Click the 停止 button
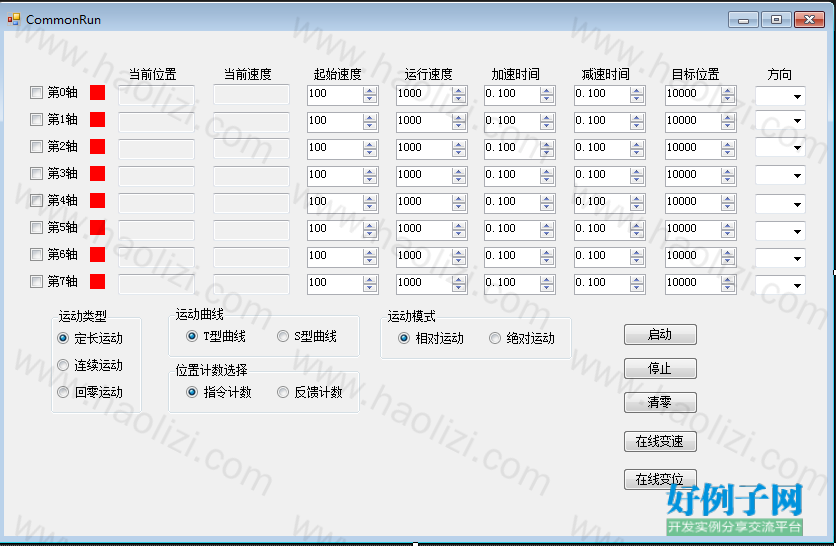Image resolution: width=836 pixels, height=546 pixels. click(x=660, y=368)
